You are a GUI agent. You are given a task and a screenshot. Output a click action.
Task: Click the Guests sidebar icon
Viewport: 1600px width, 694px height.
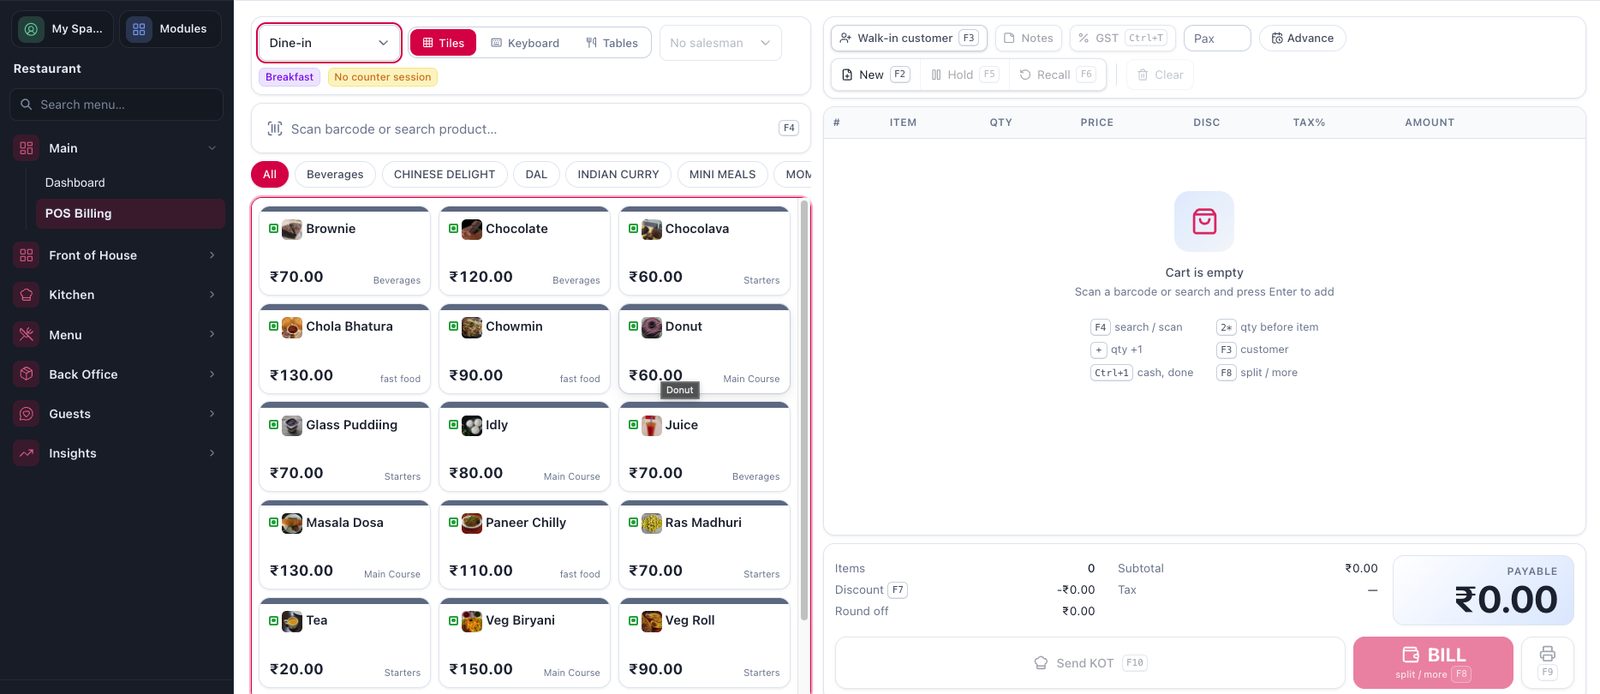pos(27,414)
